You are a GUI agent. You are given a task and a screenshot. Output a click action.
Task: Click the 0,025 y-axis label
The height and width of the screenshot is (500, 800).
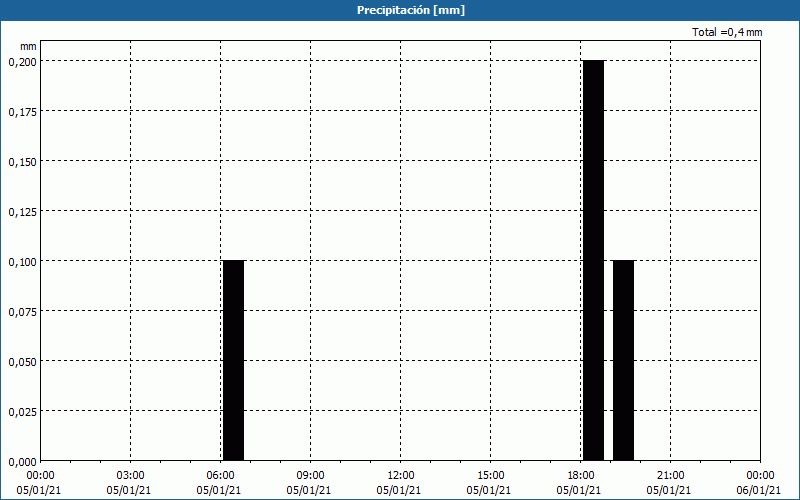(x=23, y=412)
